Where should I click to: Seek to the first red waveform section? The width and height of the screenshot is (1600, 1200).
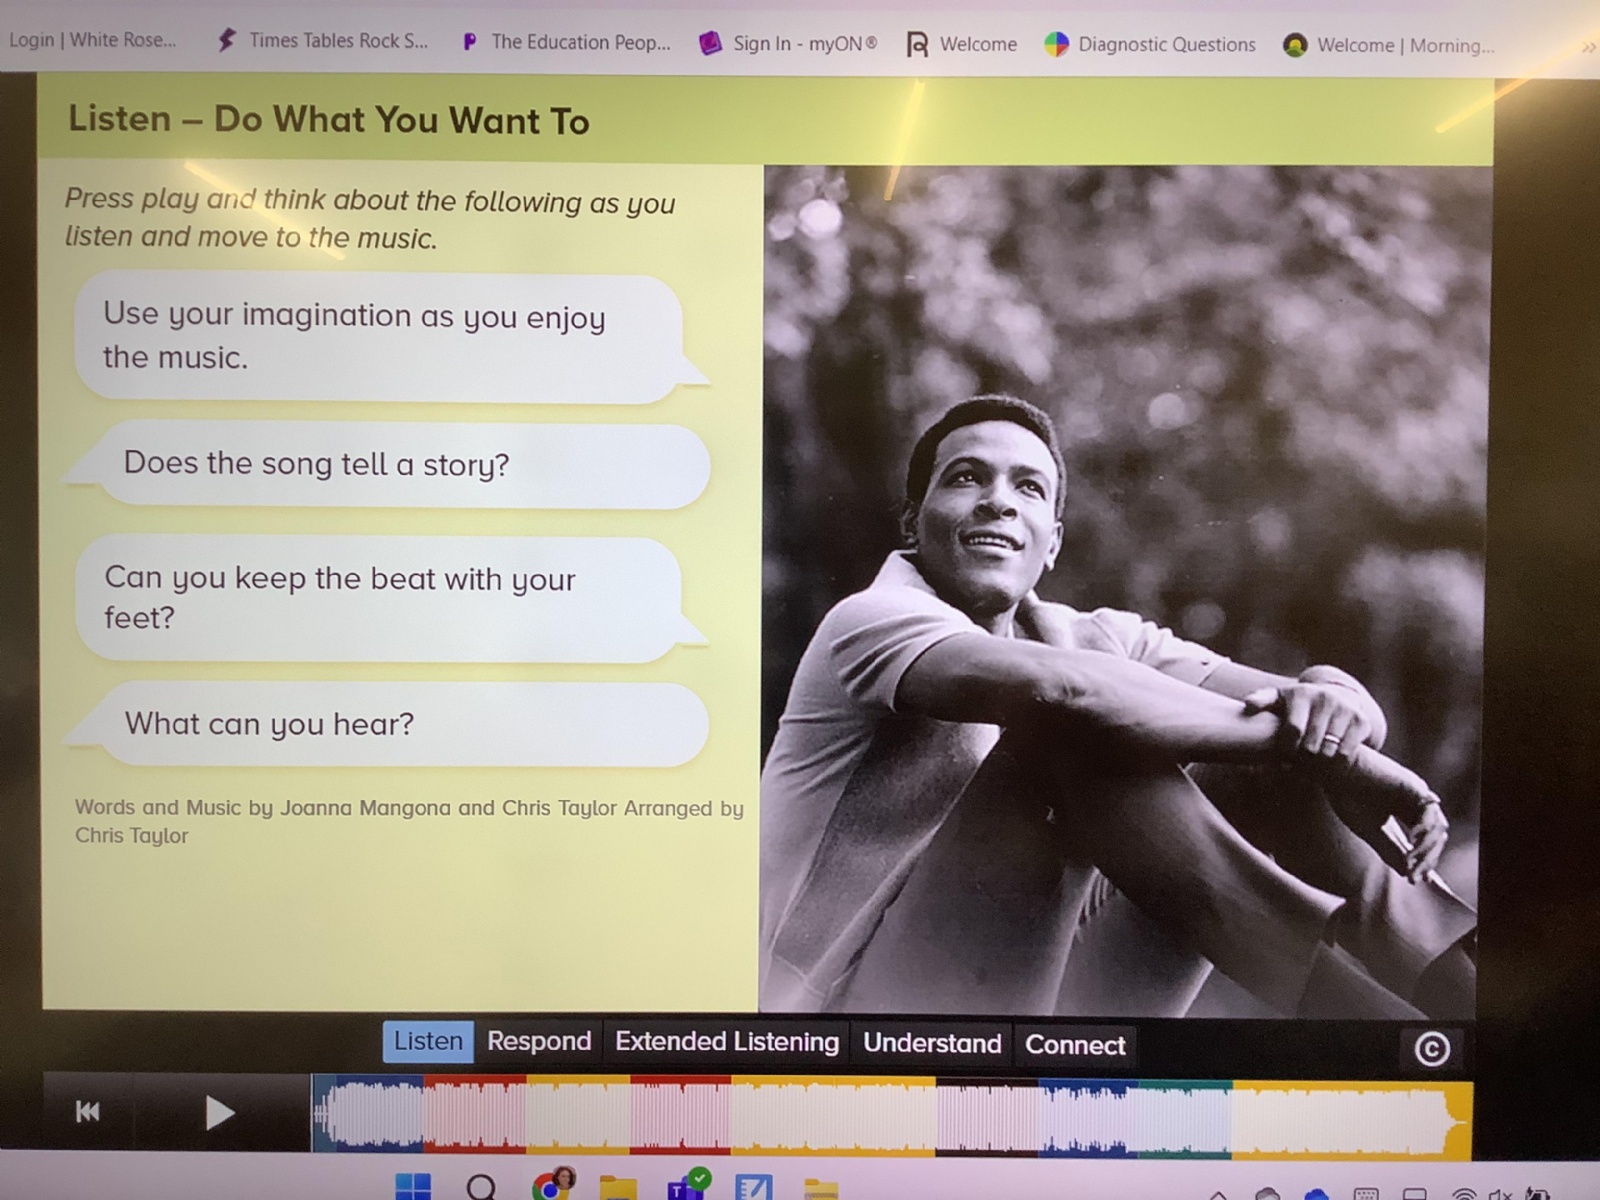[475, 1116]
